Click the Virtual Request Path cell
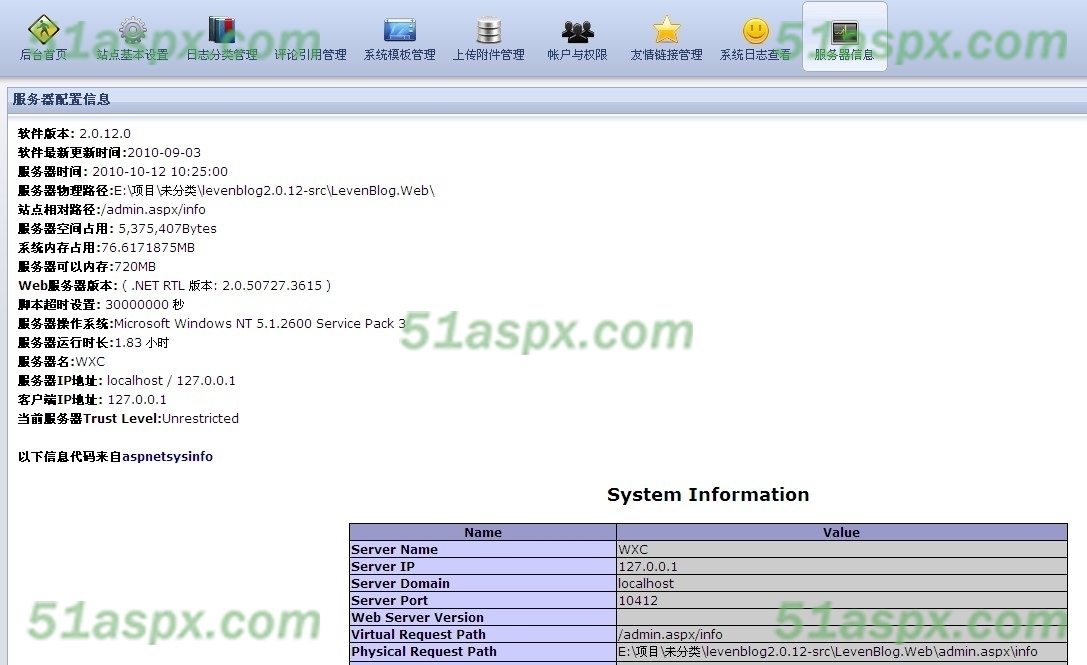The image size is (1087, 665). tap(483, 634)
